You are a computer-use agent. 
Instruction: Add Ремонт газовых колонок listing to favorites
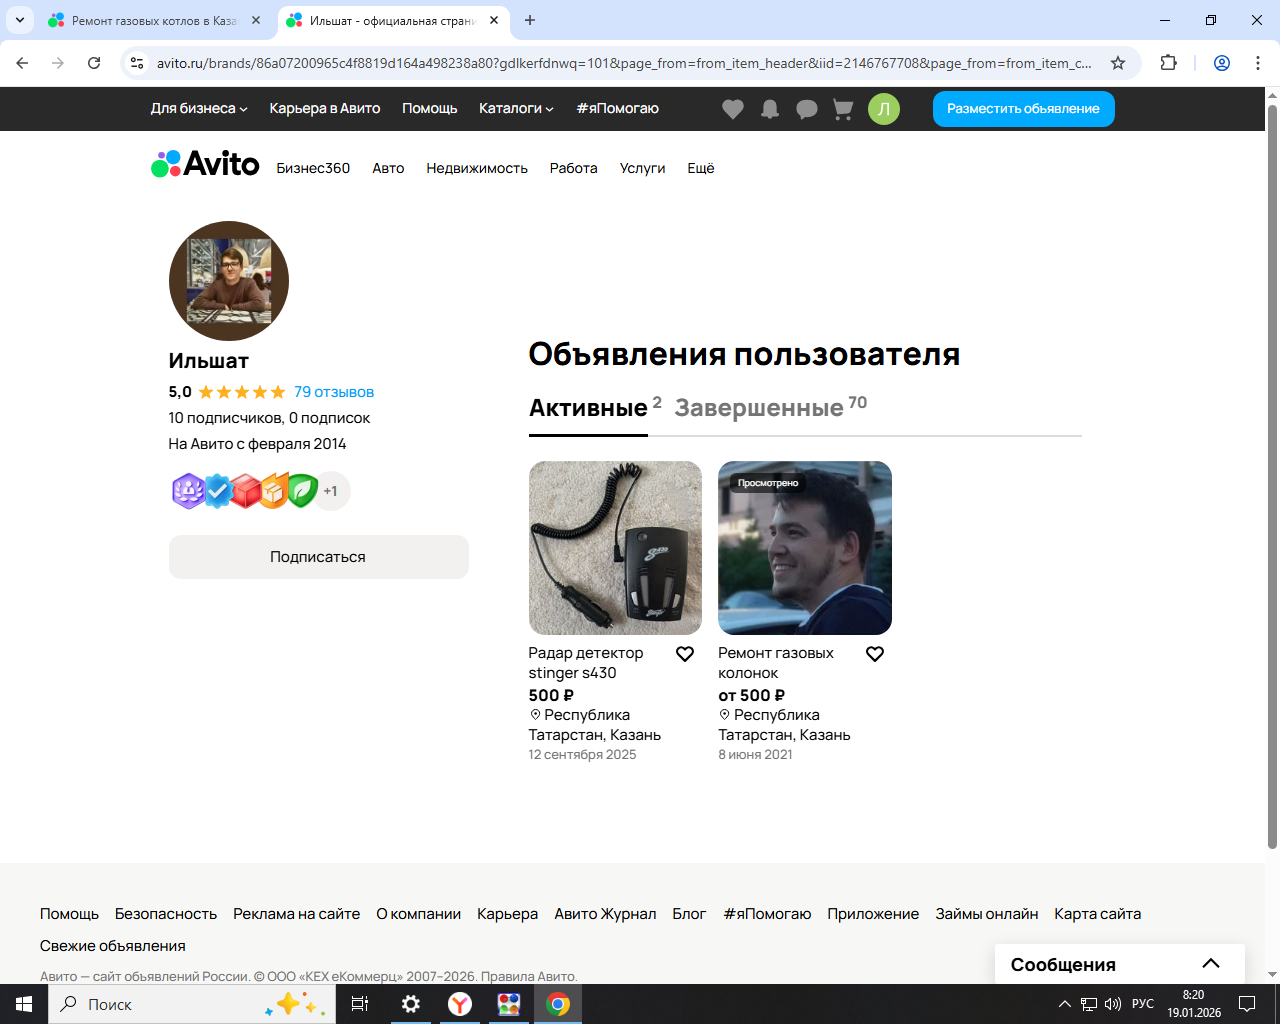875,654
